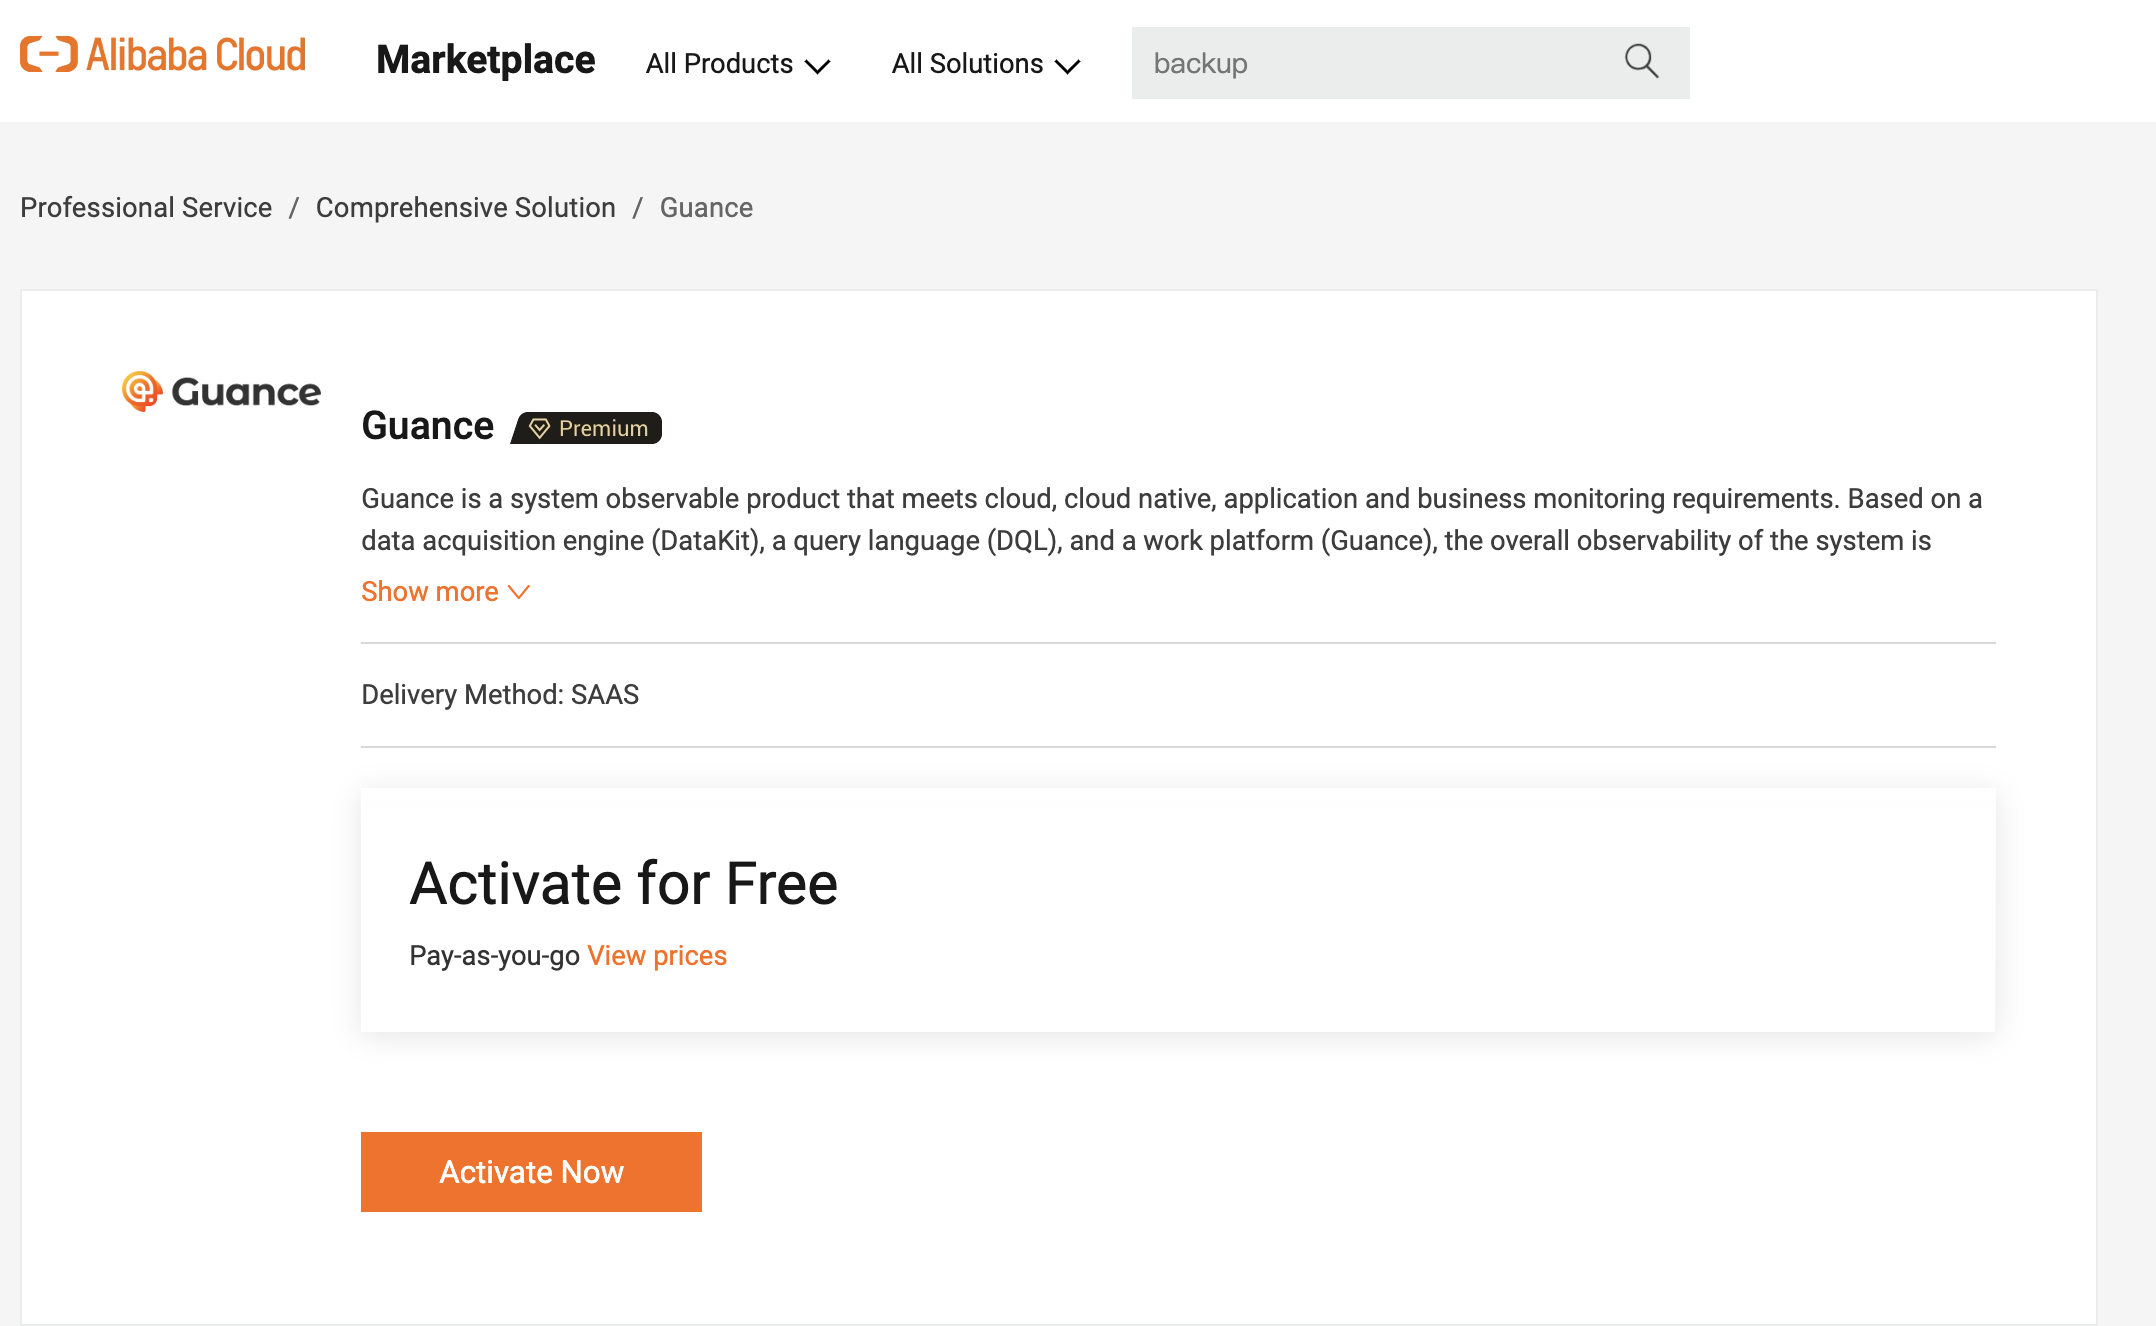Click the Alibaba Cloud bracket logo icon
This screenshot has width=2156, height=1326.
49,54
